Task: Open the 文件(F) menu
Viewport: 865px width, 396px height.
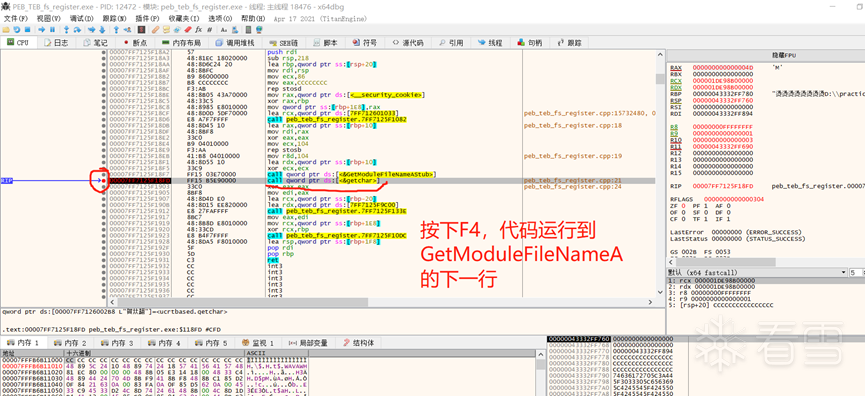Action: (x=15, y=18)
